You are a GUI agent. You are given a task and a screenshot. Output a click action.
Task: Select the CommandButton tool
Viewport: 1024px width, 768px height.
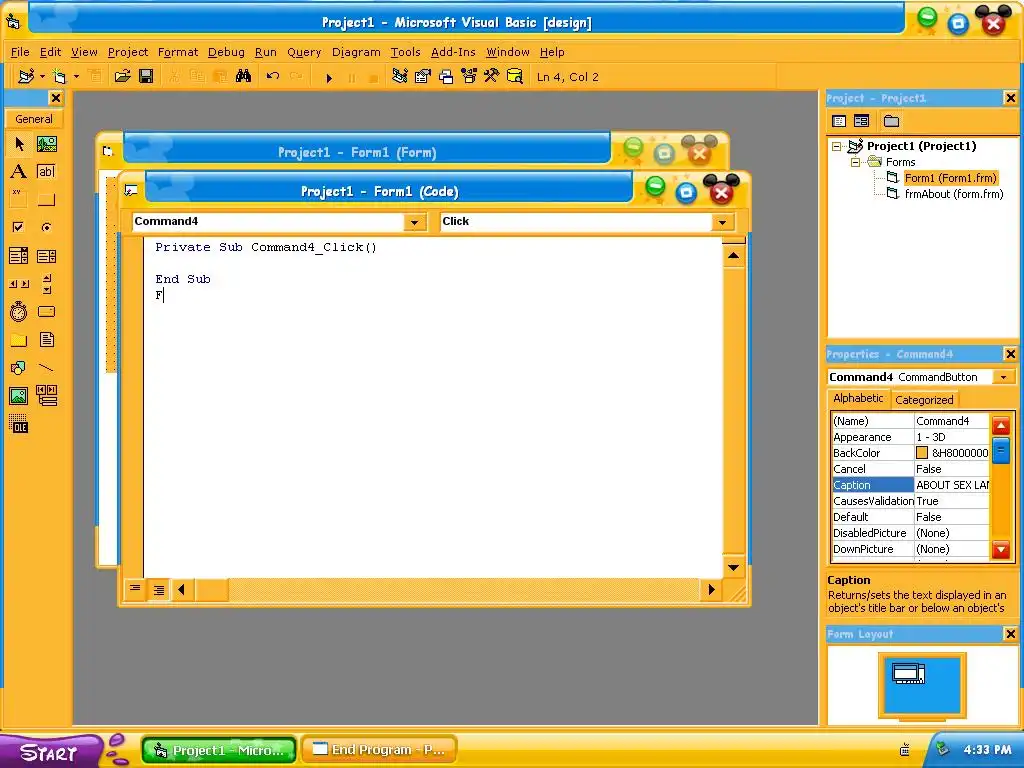(x=46, y=200)
